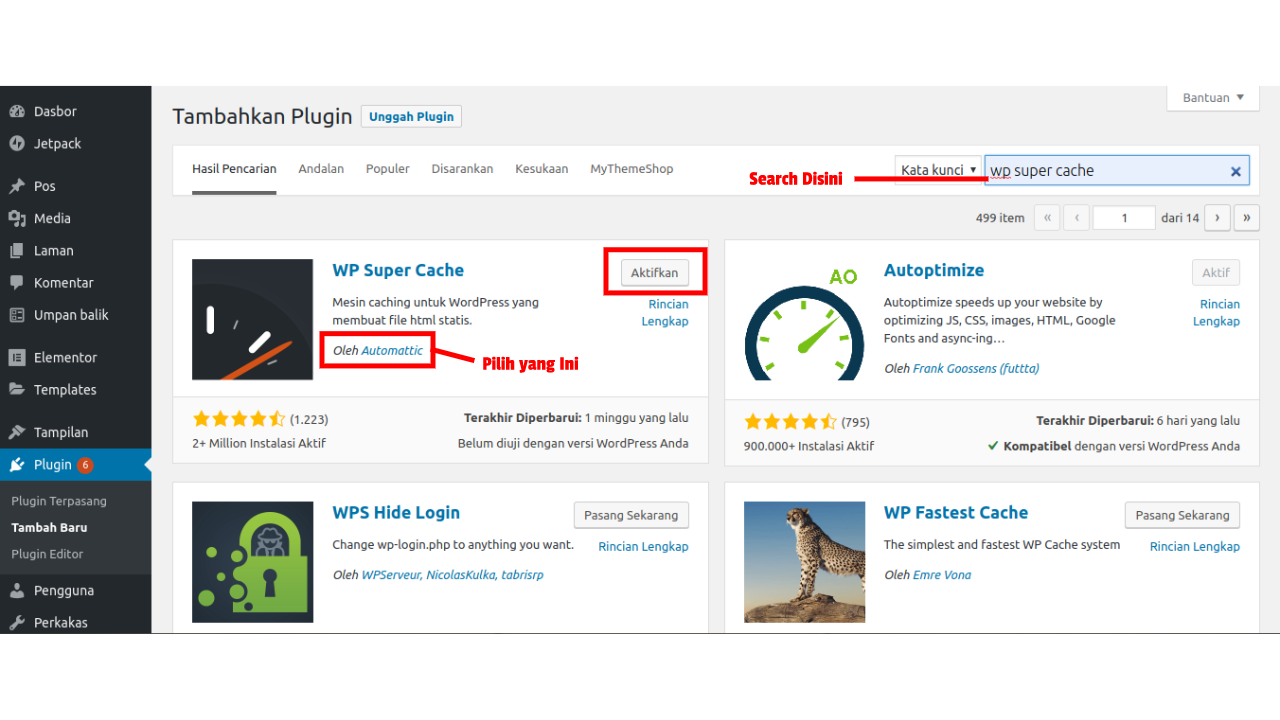Click the WP Fastest Cache cheetah thumbnail
This screenshot has width=1280, height=720.
804,562
